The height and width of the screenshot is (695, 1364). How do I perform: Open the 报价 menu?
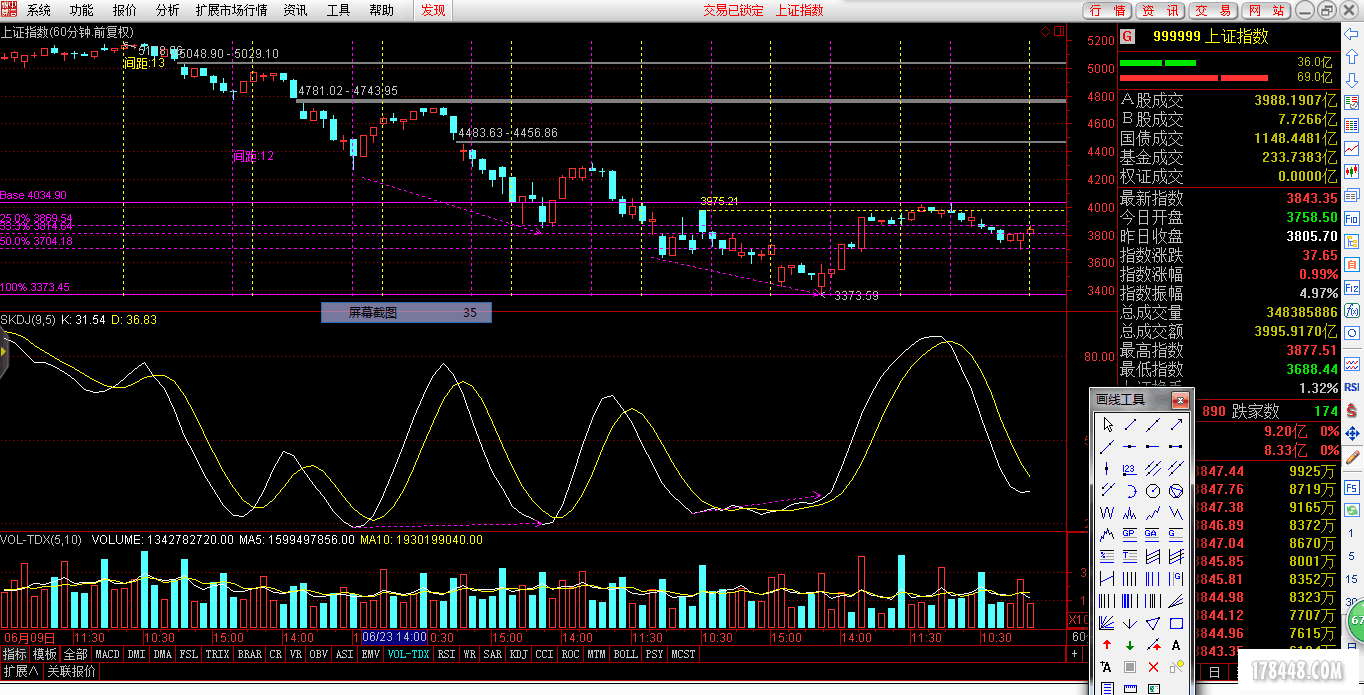click(x=125, y=10)
